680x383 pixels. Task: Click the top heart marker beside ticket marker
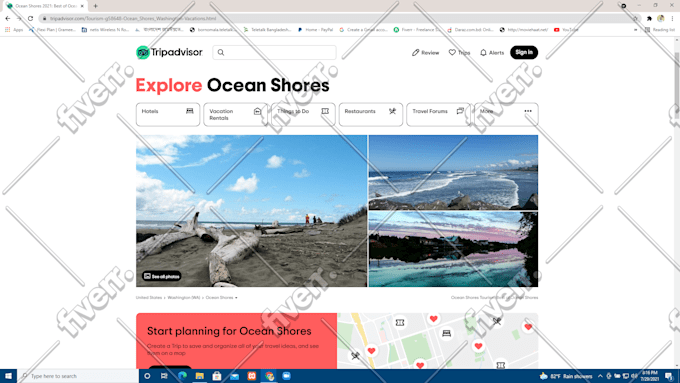433,319
